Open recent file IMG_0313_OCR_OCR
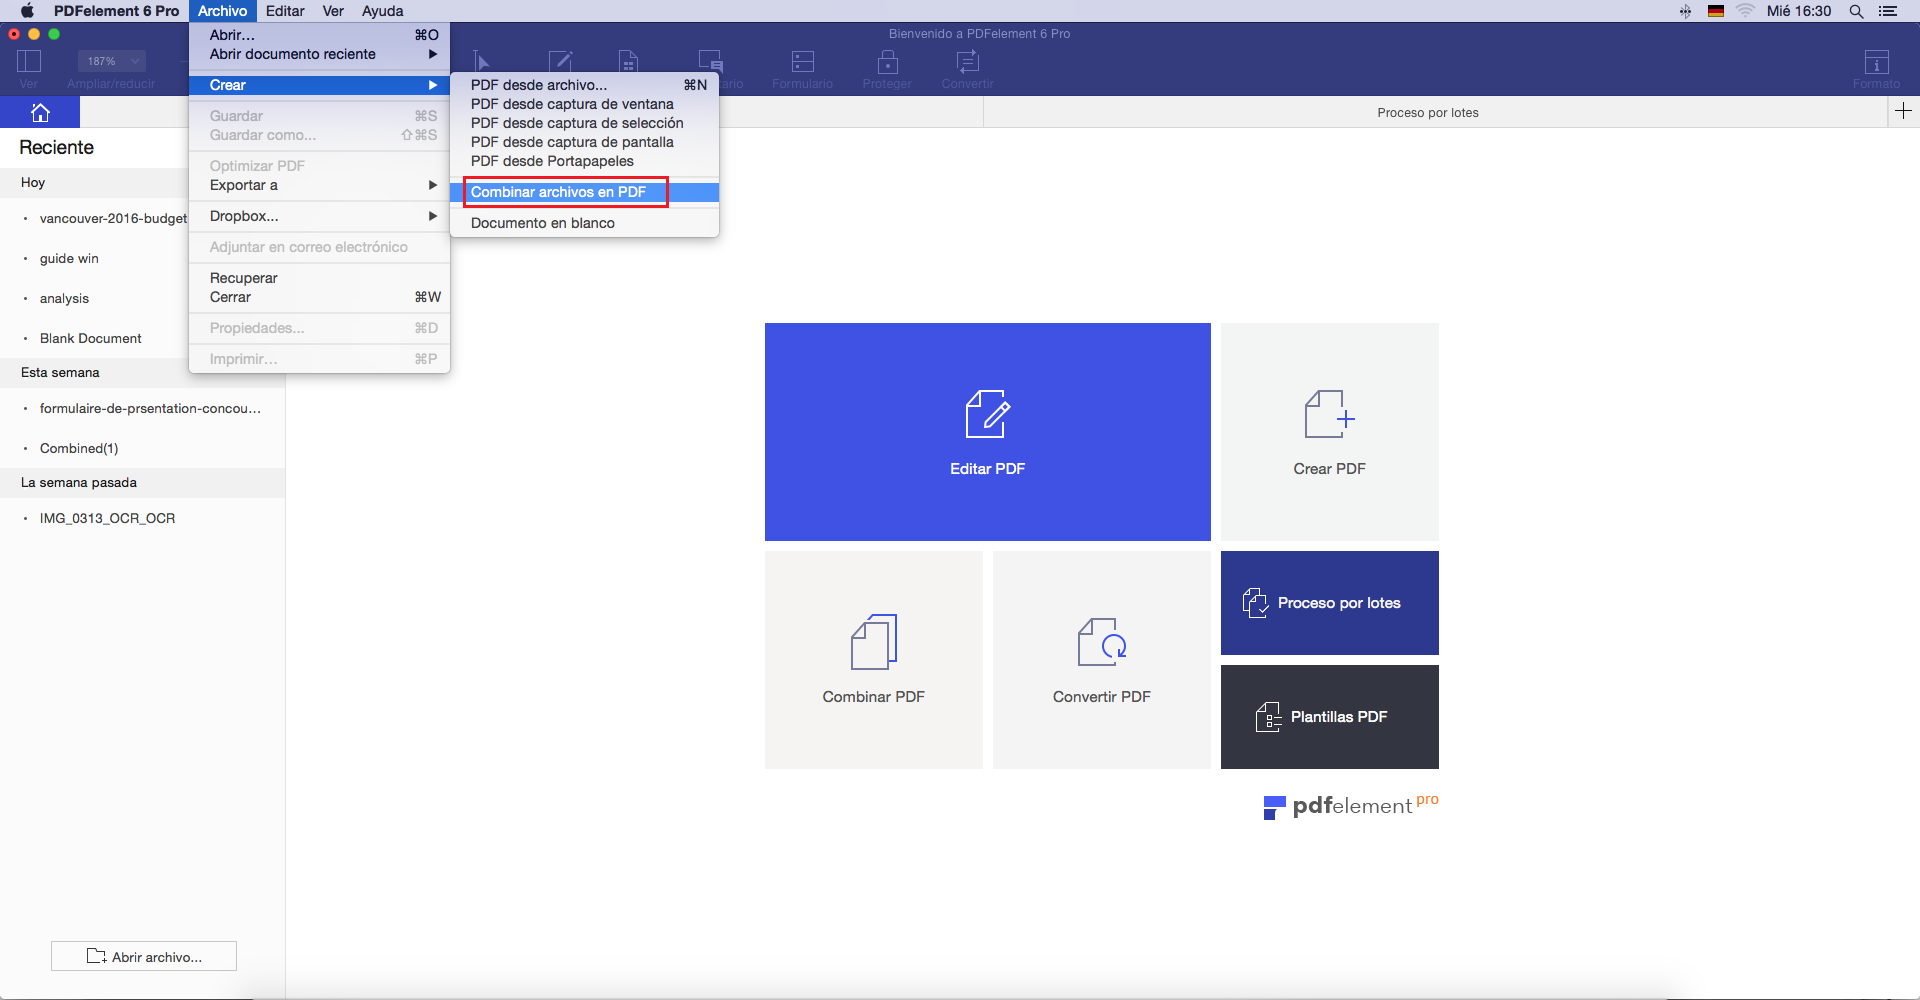Screen dimensions: 1920x1000 click(x=107, y=518)
